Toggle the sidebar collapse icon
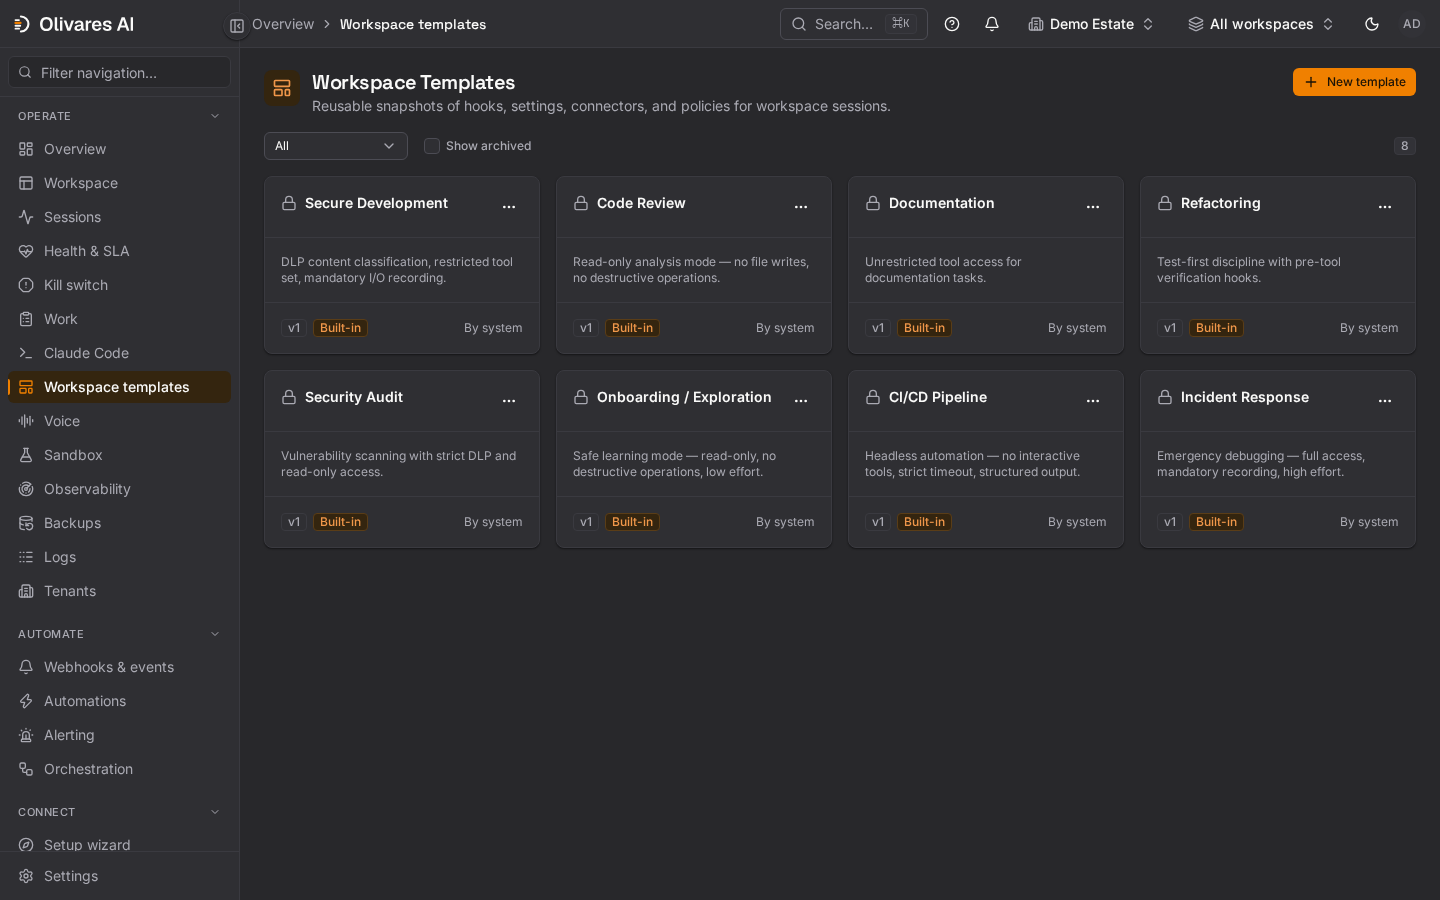 click(x=237, y=26)
